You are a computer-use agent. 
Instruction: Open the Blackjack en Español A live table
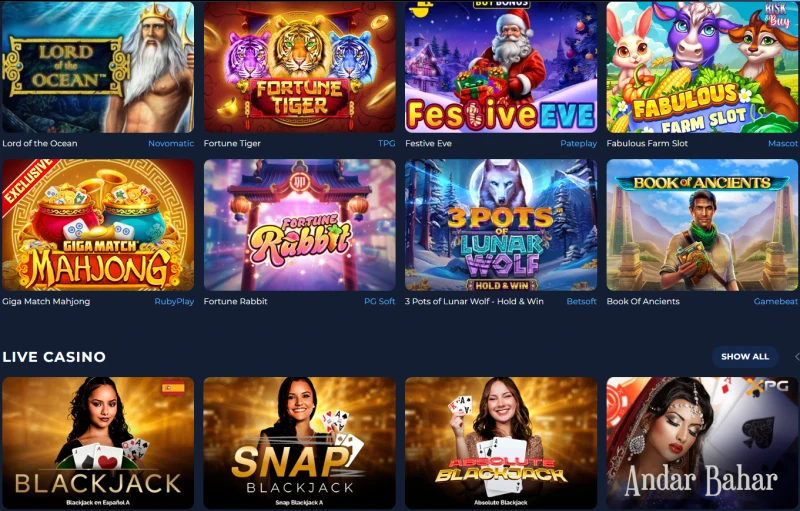[x=98, y=443]
